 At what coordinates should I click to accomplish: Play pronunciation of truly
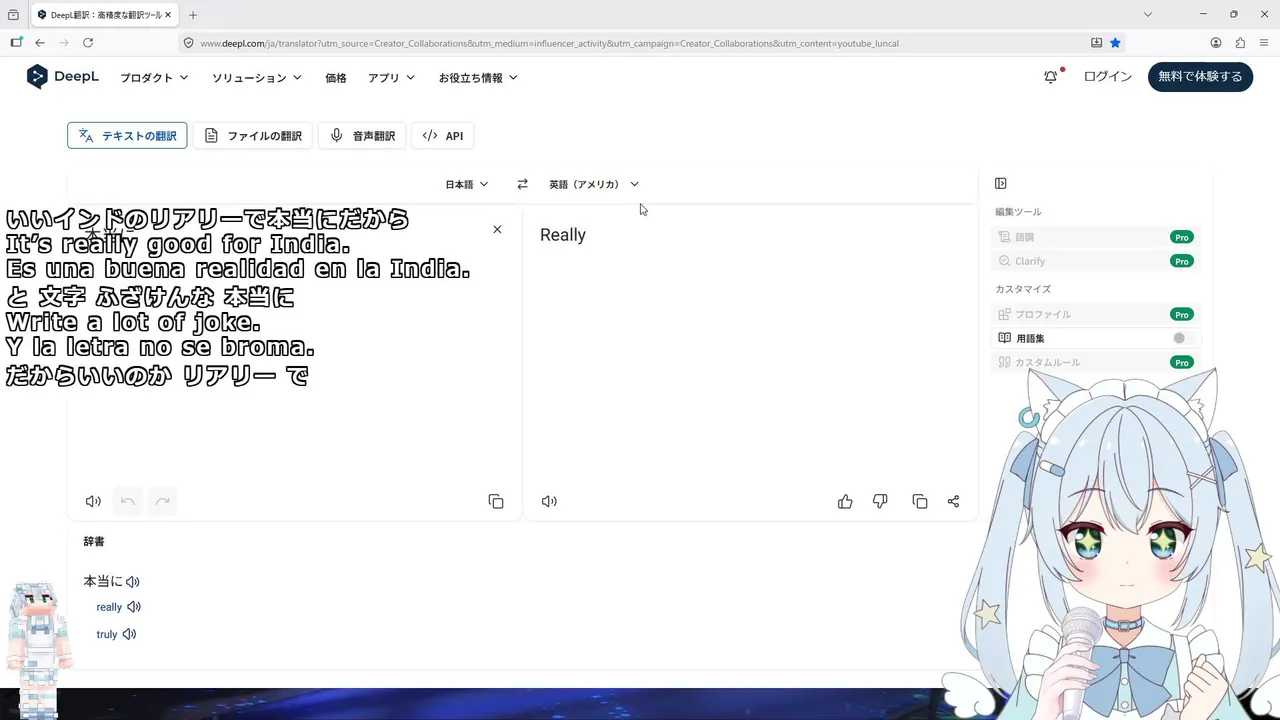[129, 634]
